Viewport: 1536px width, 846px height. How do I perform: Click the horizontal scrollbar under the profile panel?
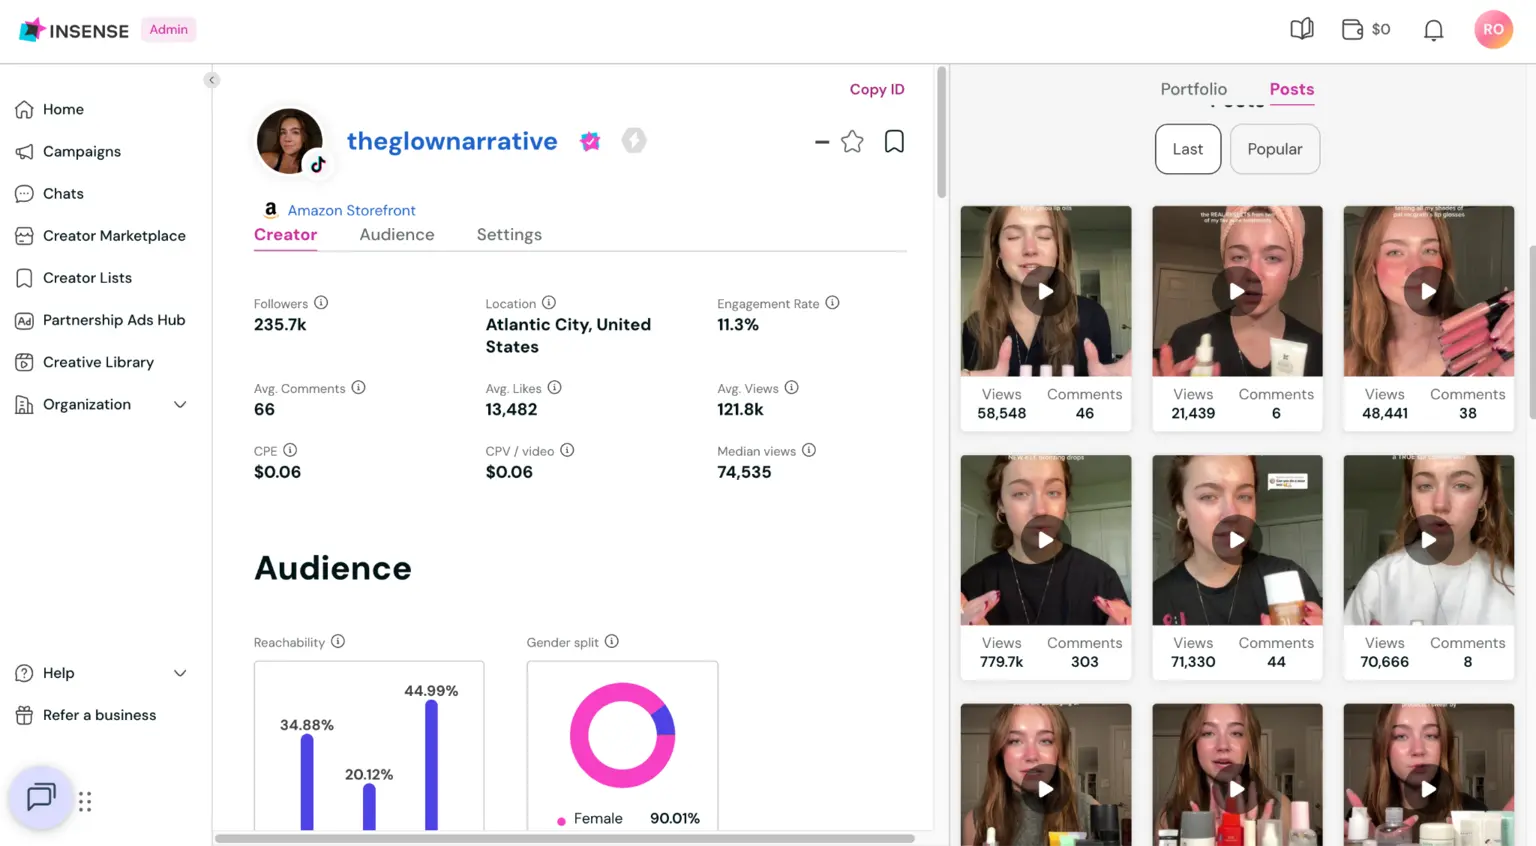[x=565, y=838]
